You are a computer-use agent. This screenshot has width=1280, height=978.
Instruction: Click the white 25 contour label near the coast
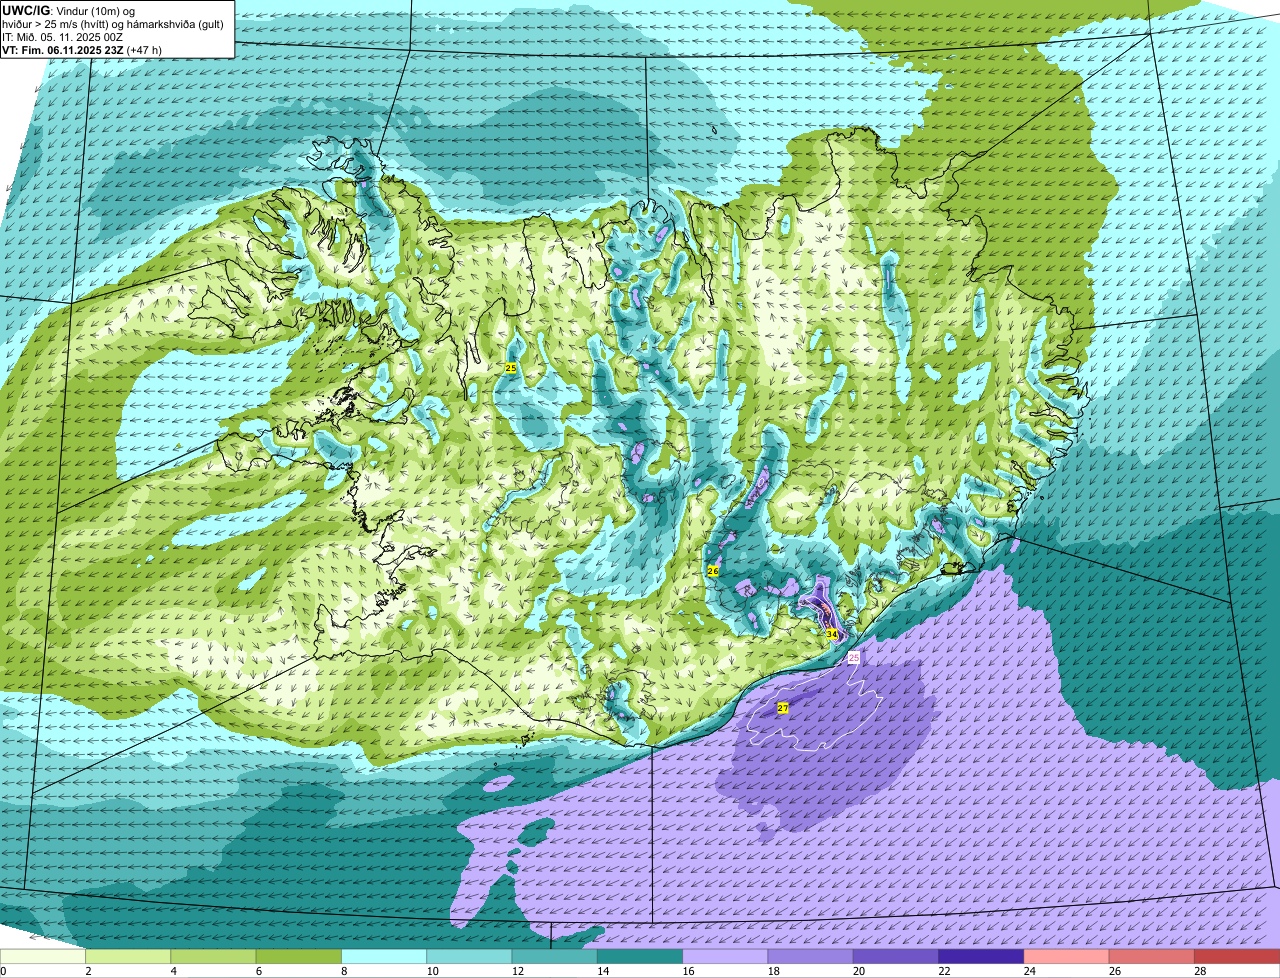pyautogui.click(x=853, y=657)
